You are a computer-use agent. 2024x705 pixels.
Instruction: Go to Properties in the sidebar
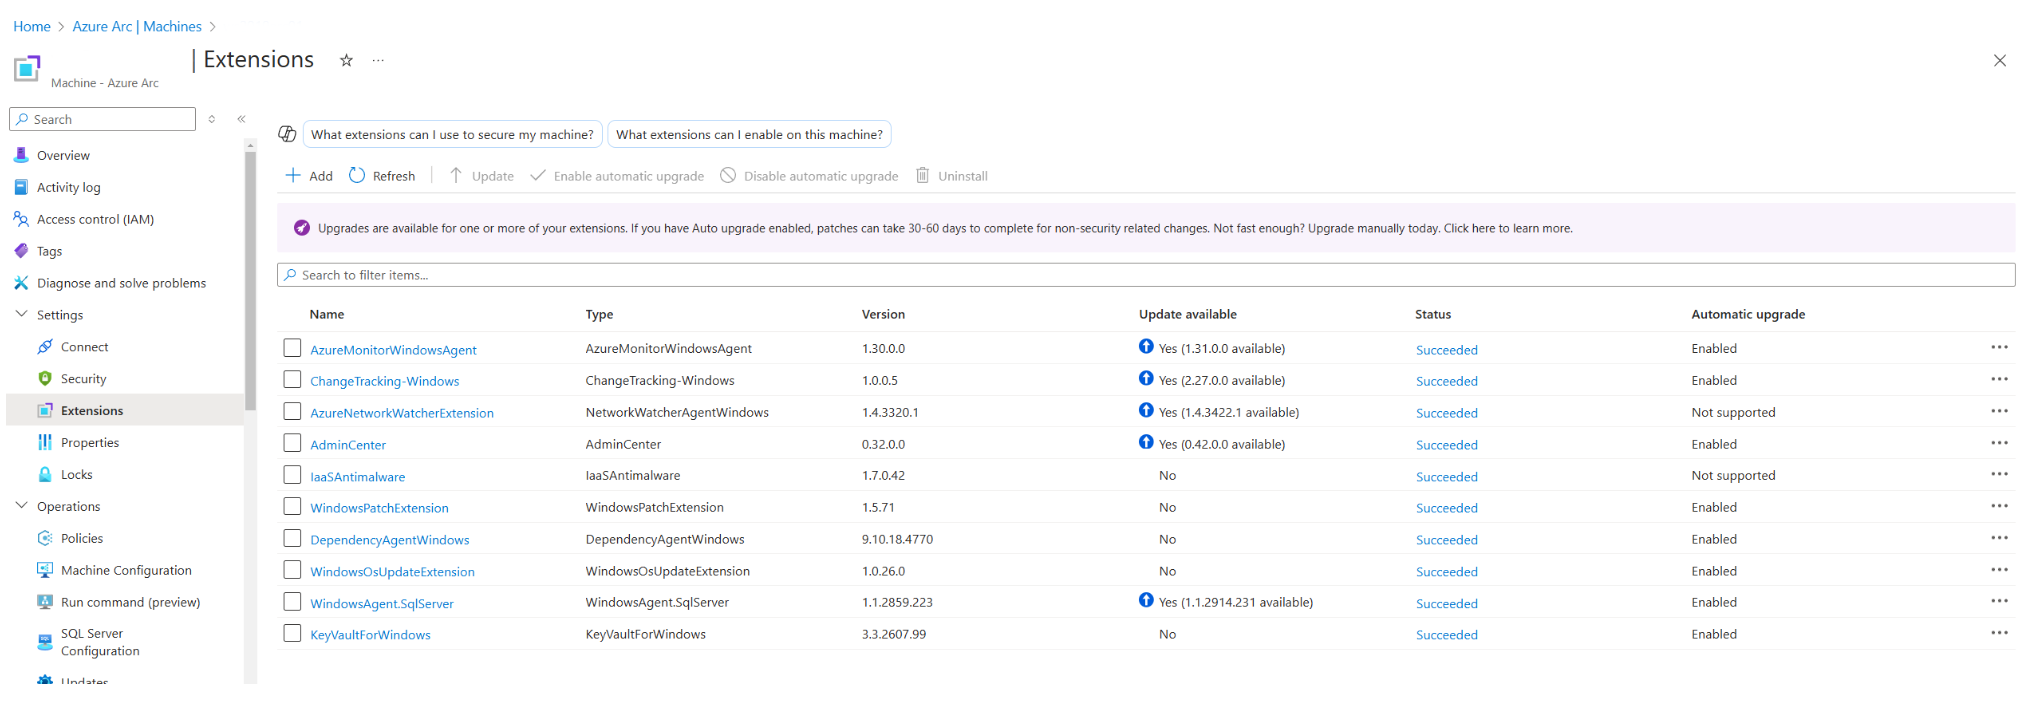[89, 443]
